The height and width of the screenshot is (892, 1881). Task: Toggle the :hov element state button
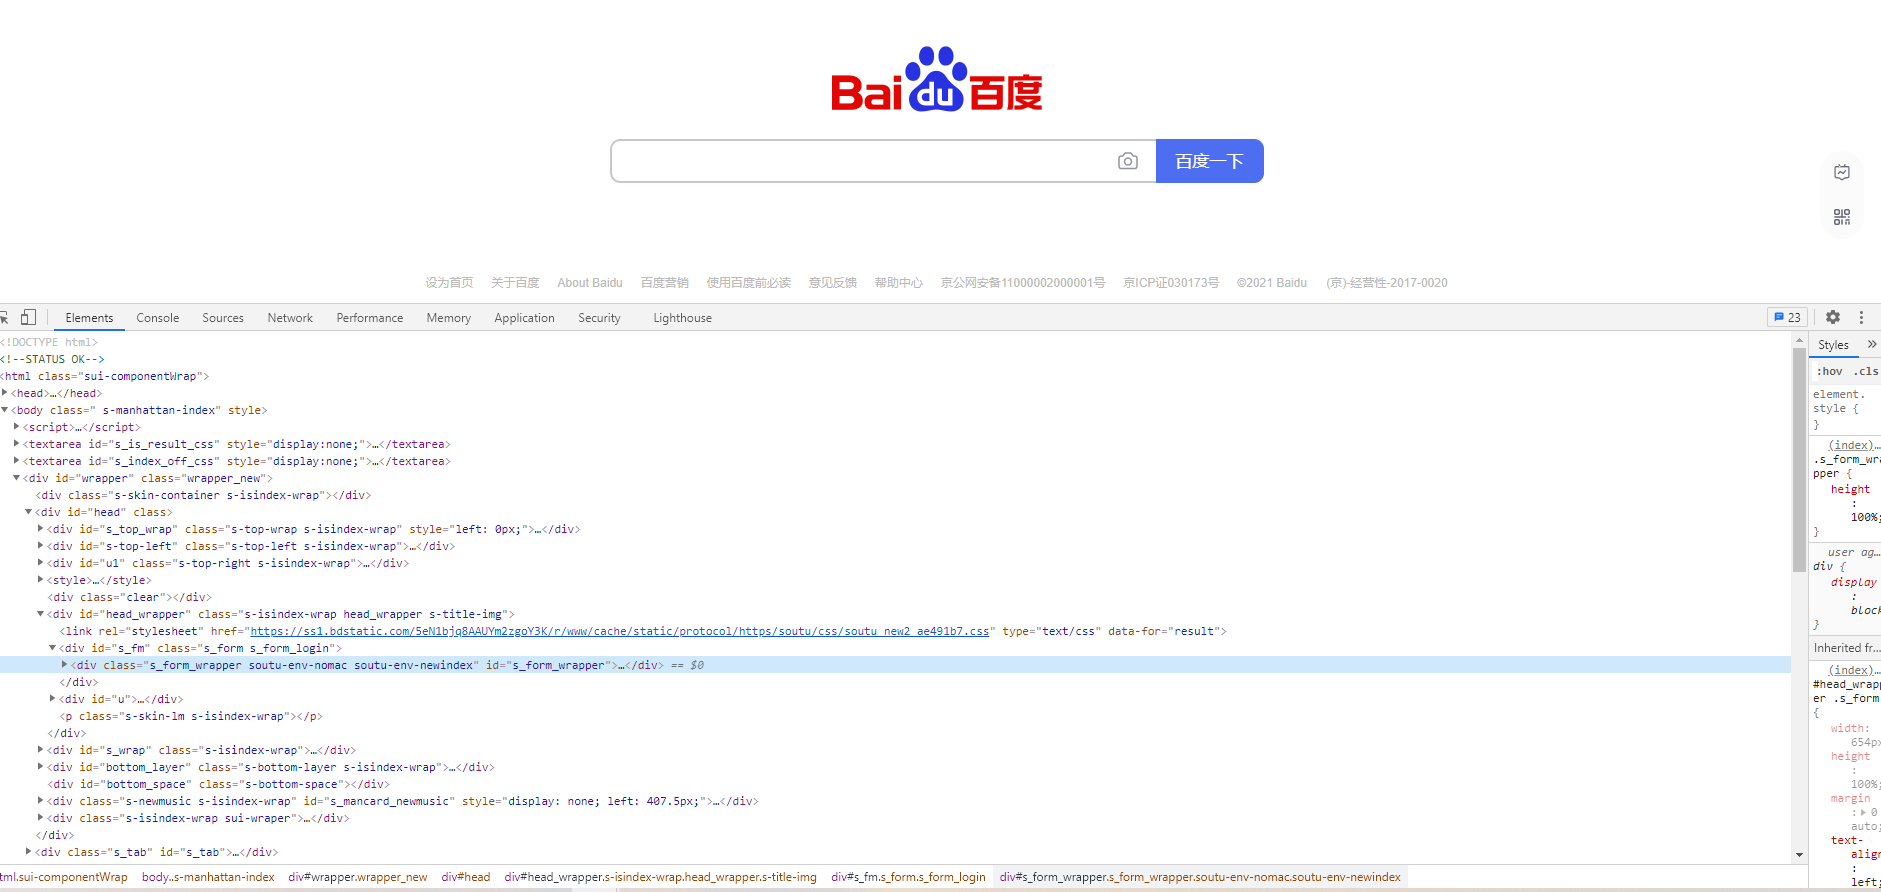click(x=1829, y=371)
